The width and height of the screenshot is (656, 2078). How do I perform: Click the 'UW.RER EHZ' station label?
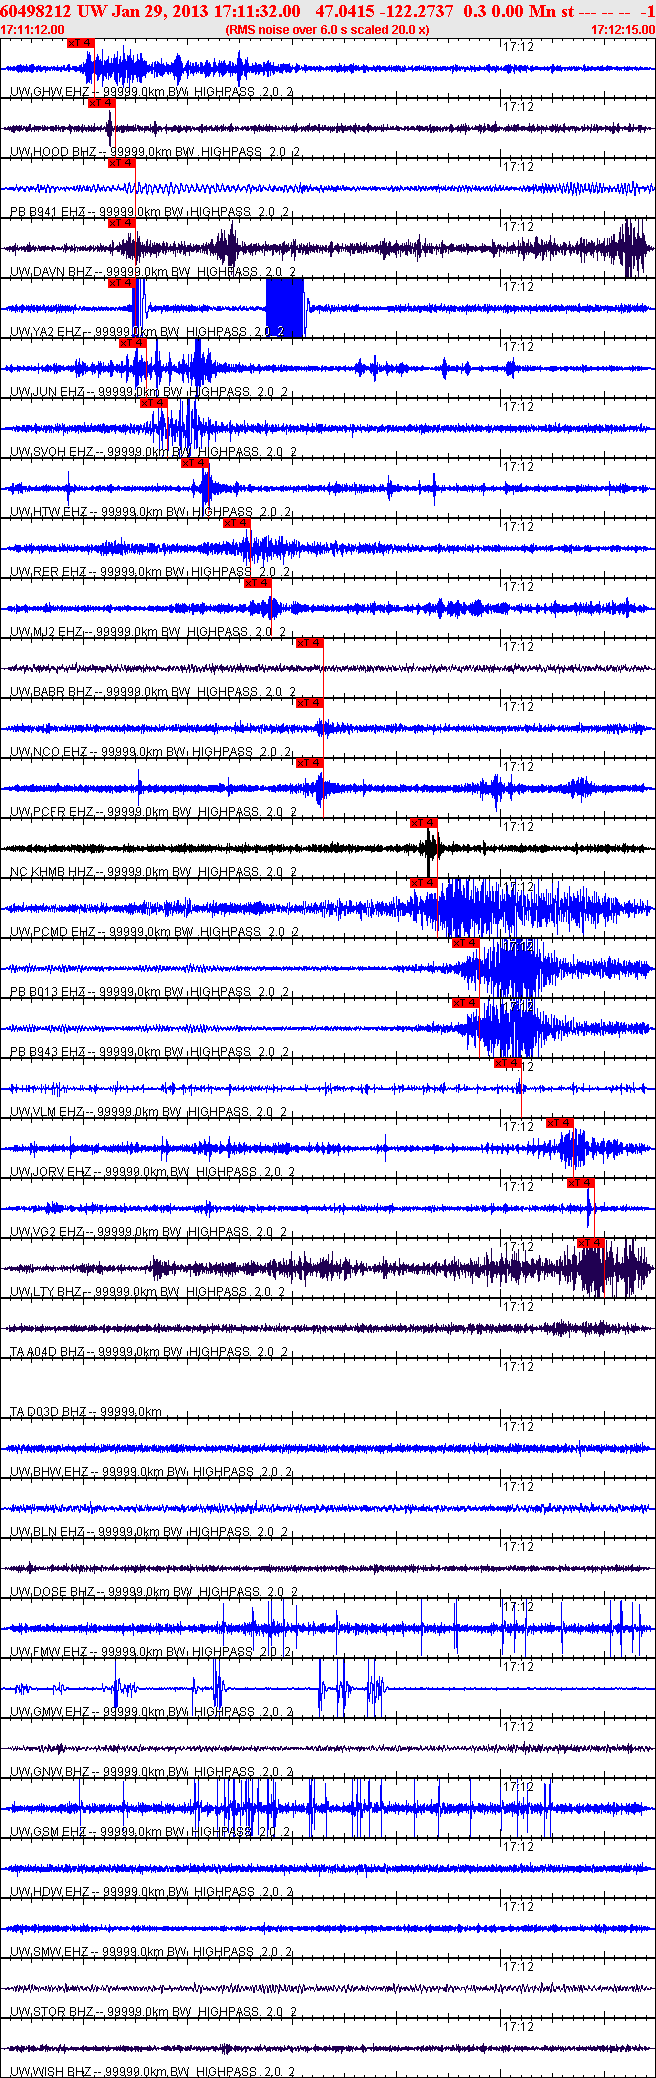pos(48,572)
